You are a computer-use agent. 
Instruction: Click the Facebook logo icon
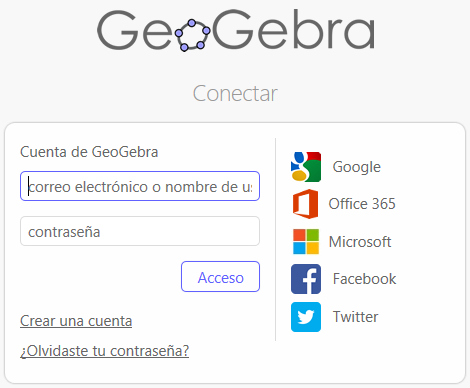[x=306, y=279]
